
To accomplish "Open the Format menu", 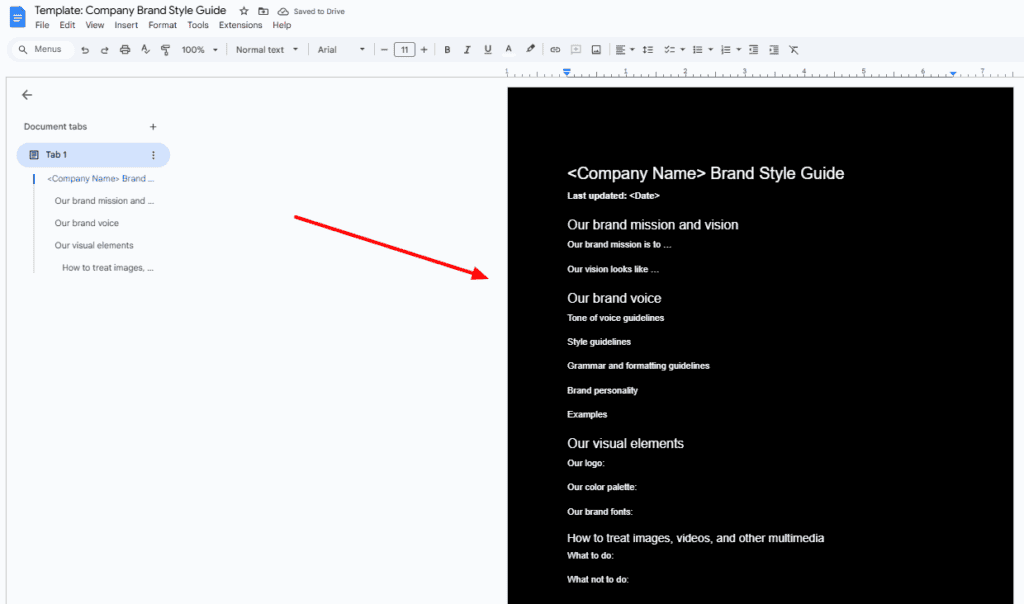I will (162, 25).
